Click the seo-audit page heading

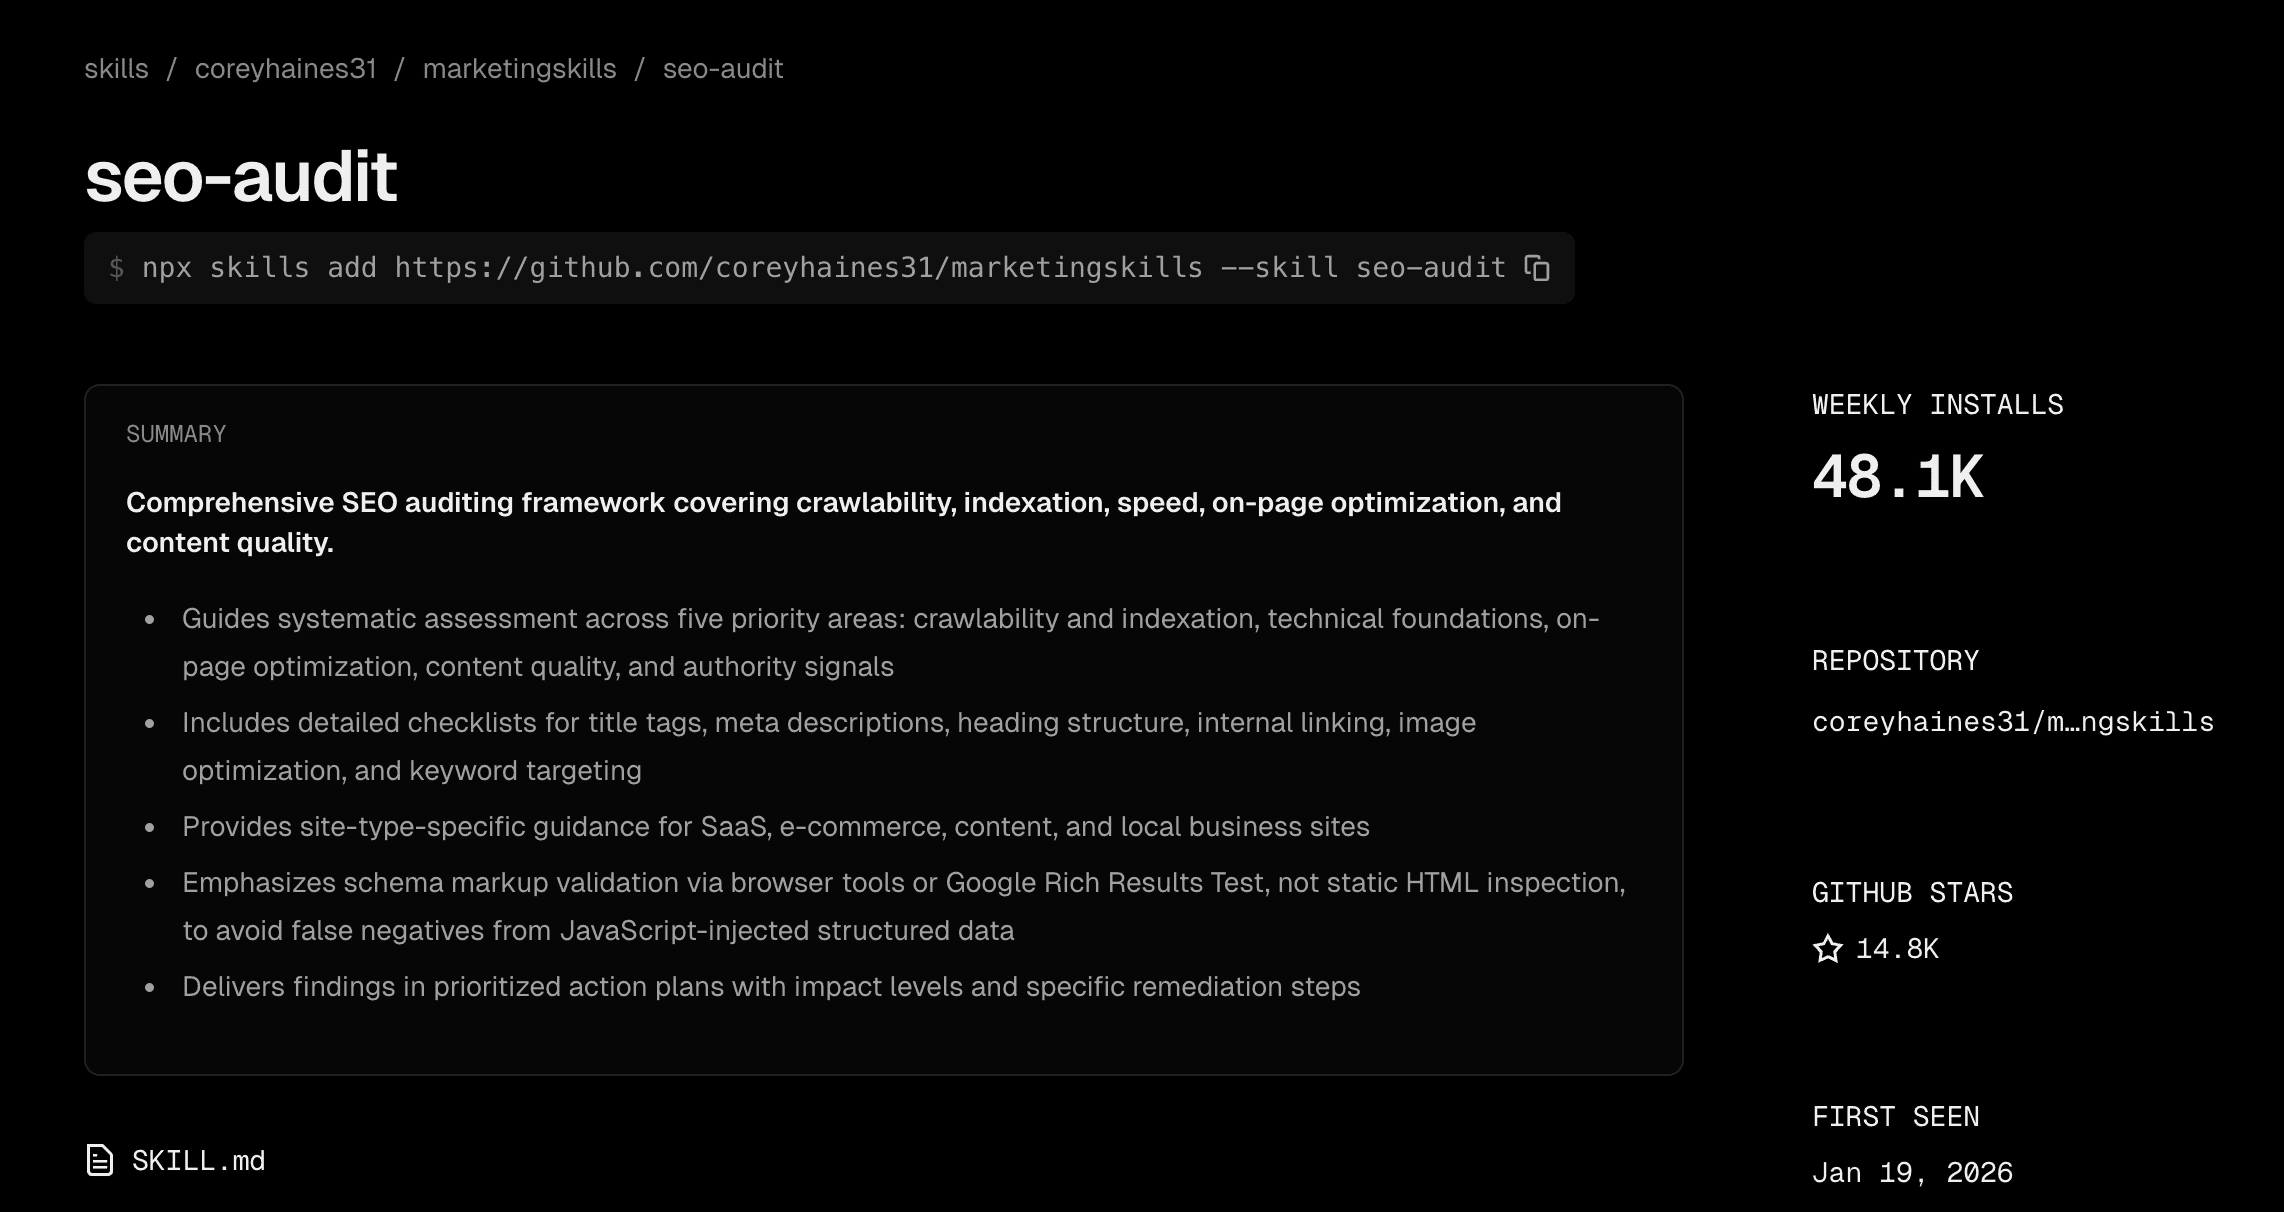coord(241,177)
